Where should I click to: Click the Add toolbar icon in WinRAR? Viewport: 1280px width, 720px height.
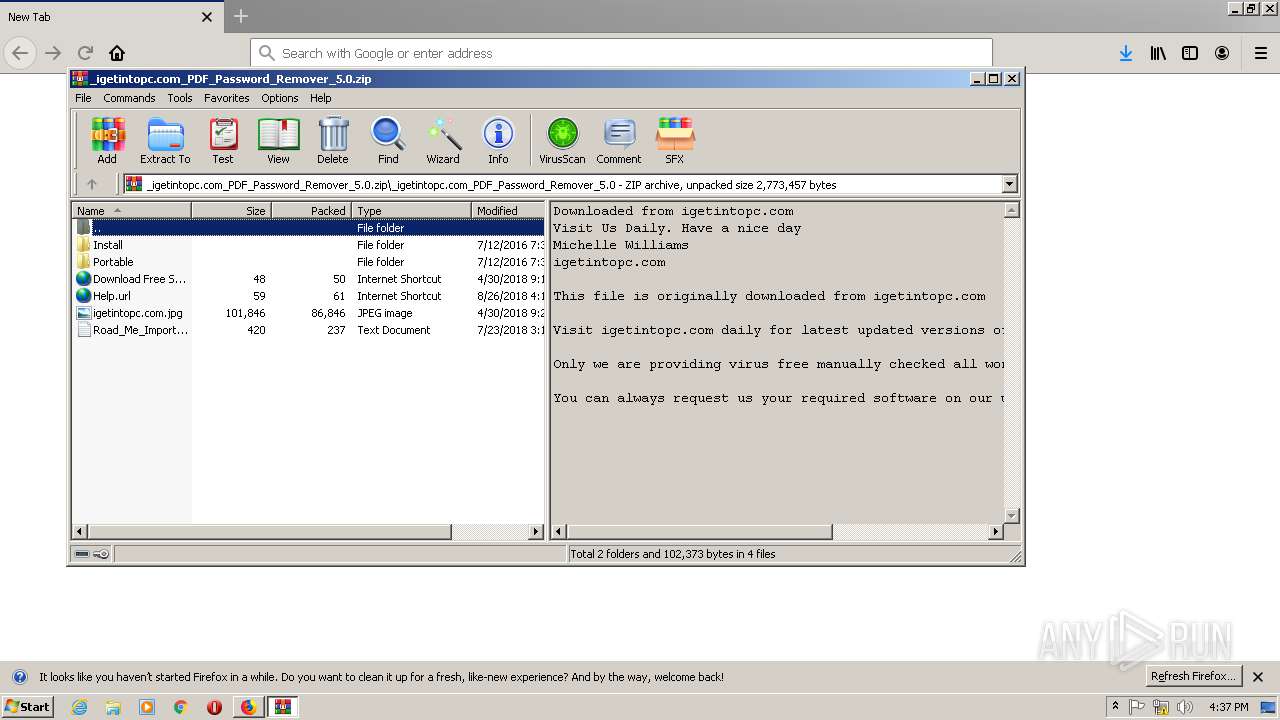click(107, 140)
